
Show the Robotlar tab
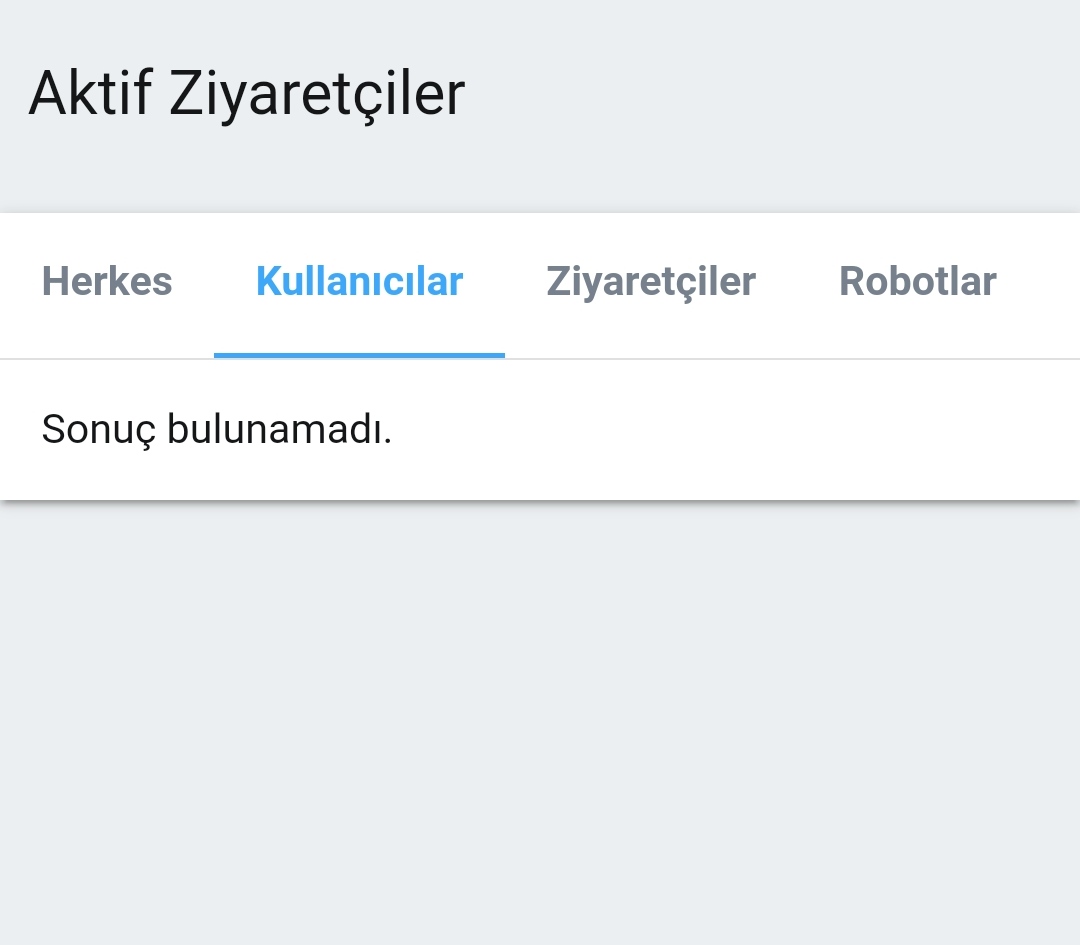(917, 282)
